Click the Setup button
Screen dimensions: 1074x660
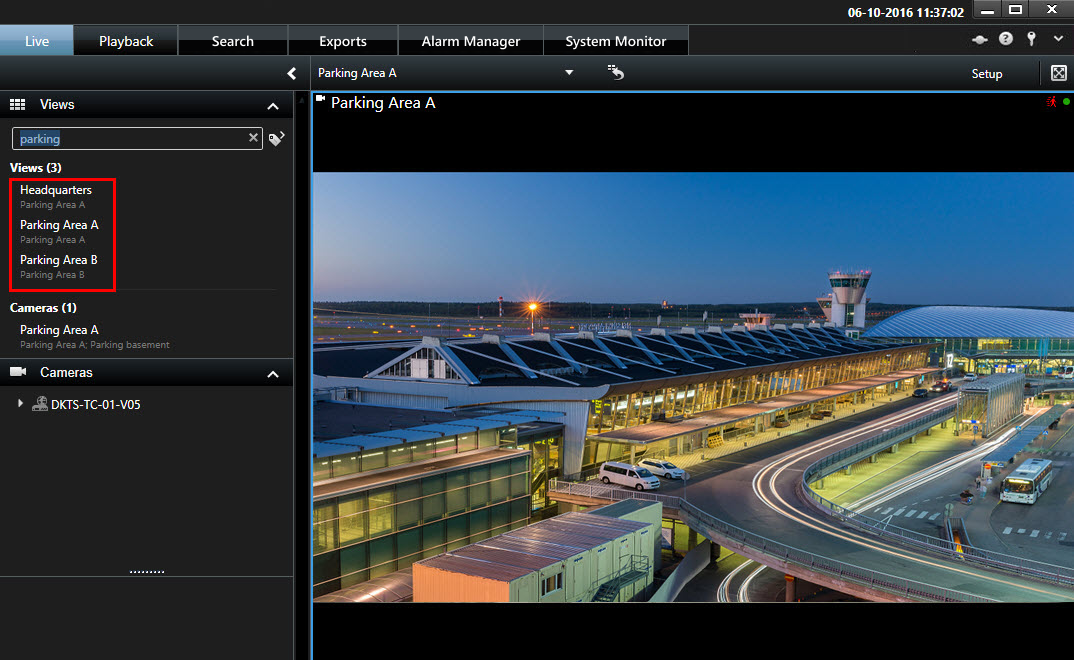click(986, 74)
